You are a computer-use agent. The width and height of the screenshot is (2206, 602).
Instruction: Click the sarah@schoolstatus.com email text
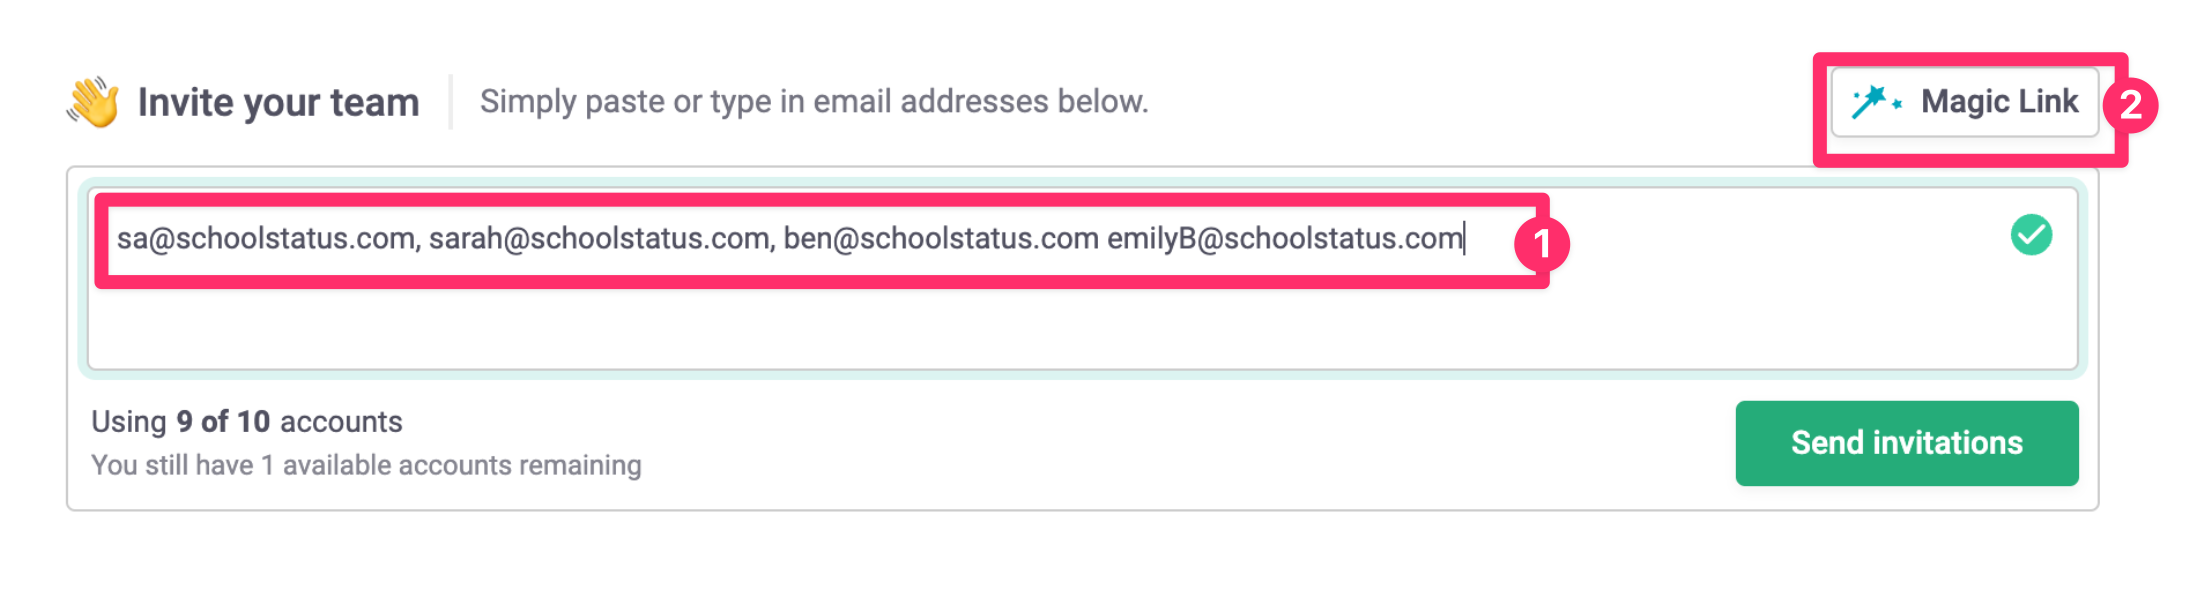[x=598, y=238]
